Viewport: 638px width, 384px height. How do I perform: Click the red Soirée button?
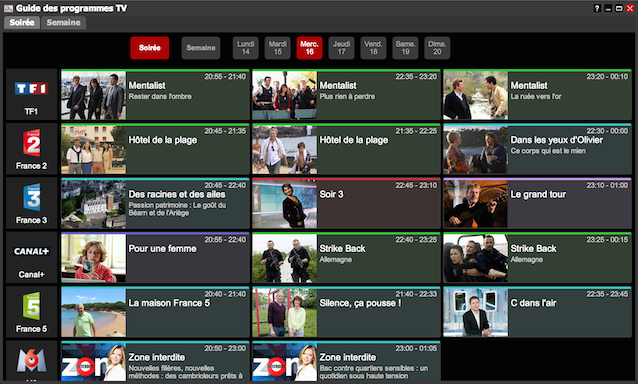tap(150, 48)
